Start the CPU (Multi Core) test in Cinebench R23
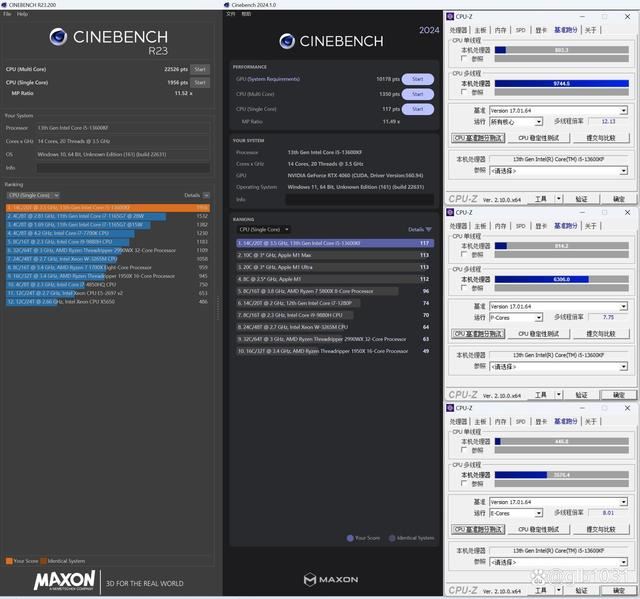Image resolution: width=640 pixels, height=599 pixels. [x=200, y=69]
